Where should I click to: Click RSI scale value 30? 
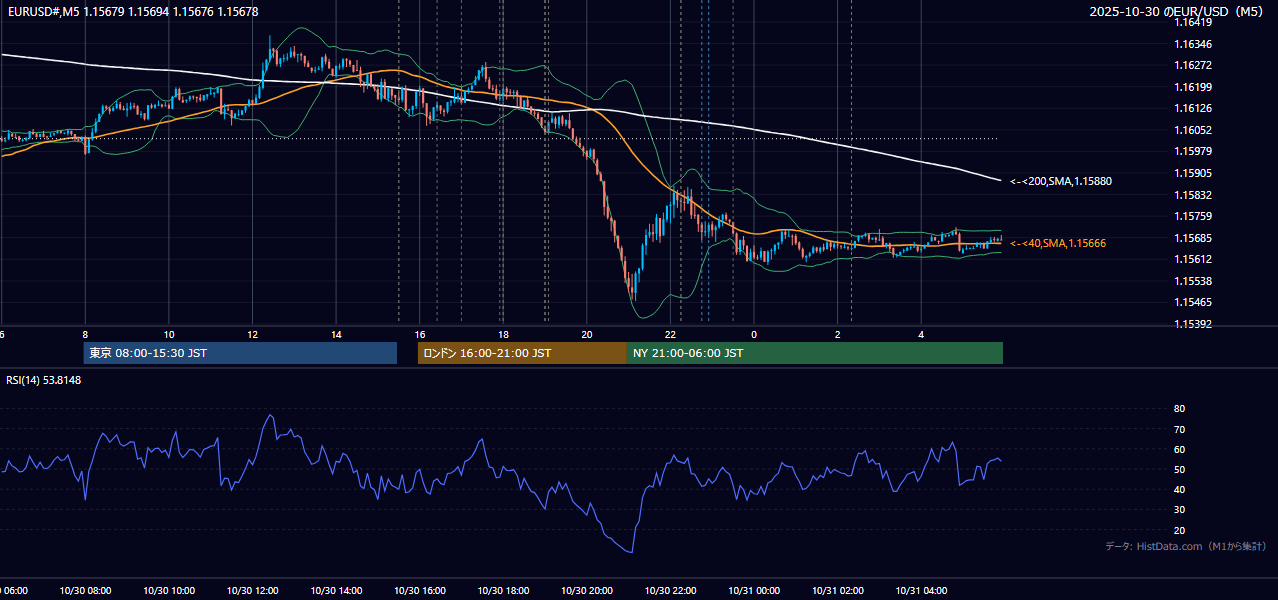pos(1179,510)
